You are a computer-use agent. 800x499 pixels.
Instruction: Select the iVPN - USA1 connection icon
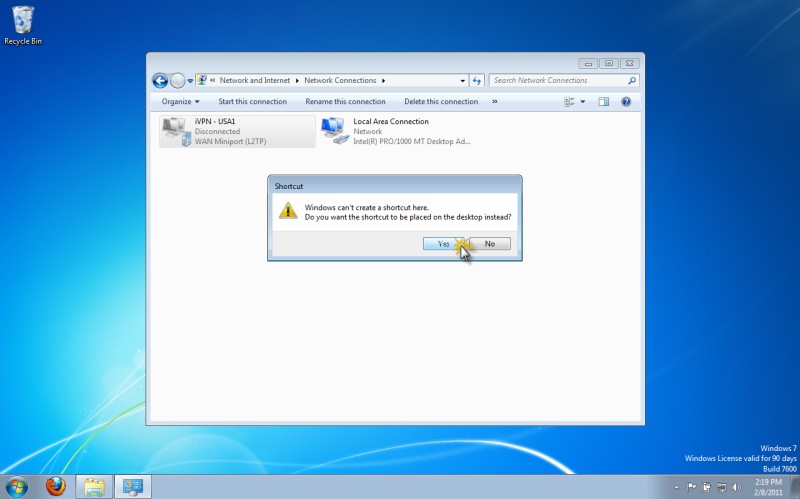click(x=177, y=131)
